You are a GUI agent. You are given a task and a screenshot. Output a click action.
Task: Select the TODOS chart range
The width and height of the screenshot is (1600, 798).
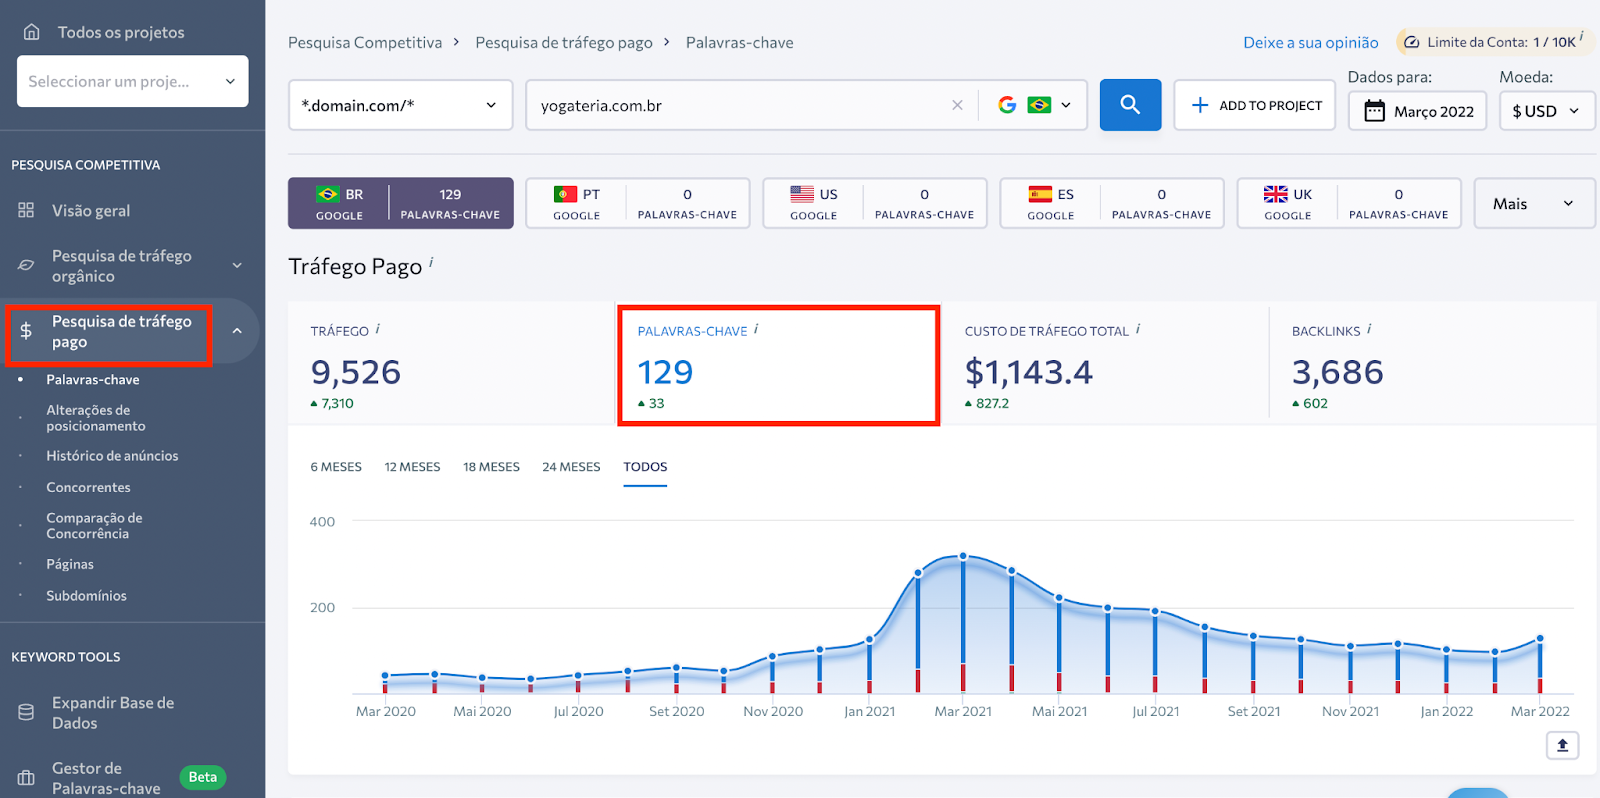645,467
